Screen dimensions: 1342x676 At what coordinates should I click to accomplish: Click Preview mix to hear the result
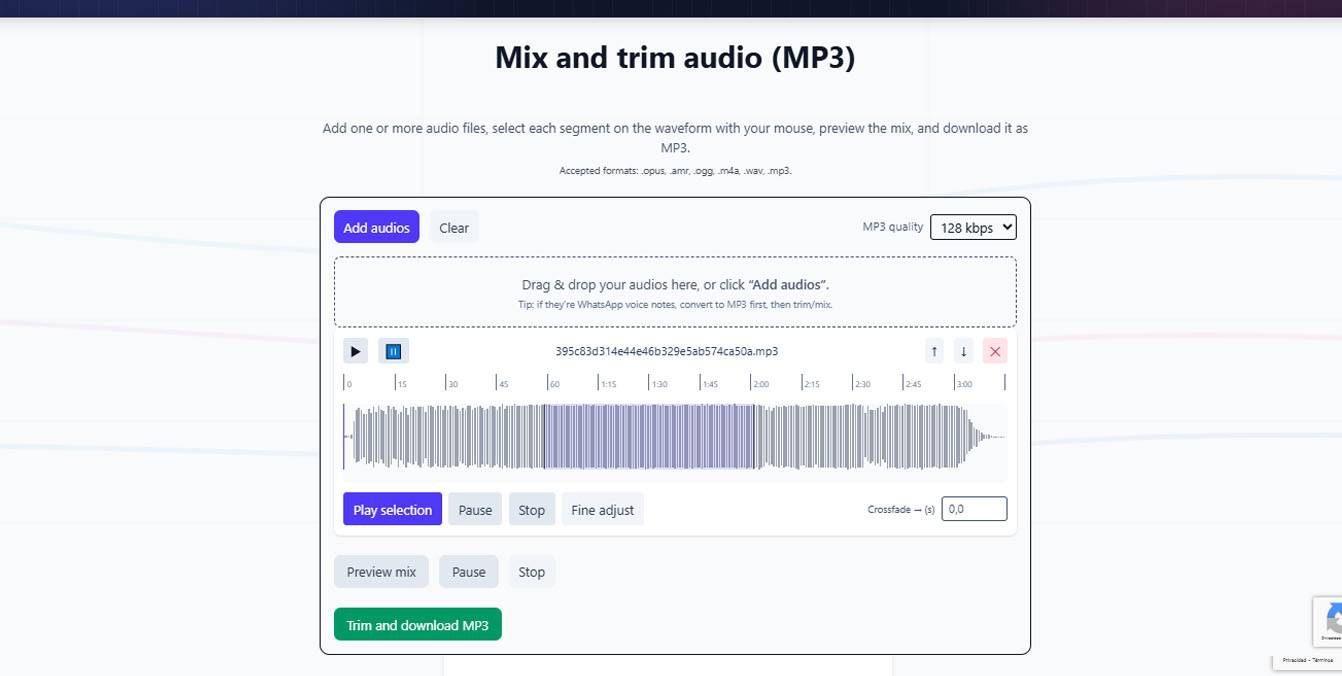[381, 571]
